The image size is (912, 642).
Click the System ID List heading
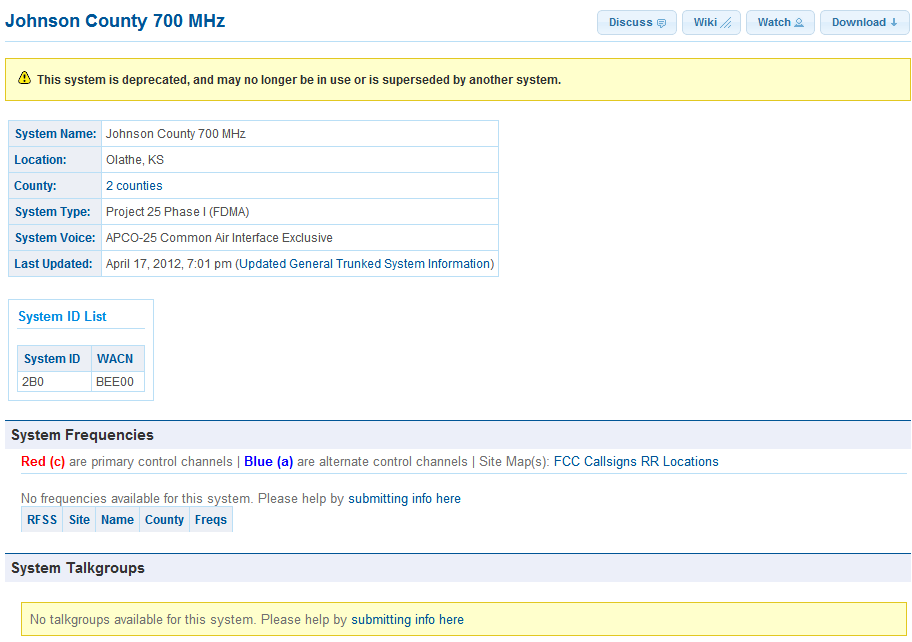point(62,317)
